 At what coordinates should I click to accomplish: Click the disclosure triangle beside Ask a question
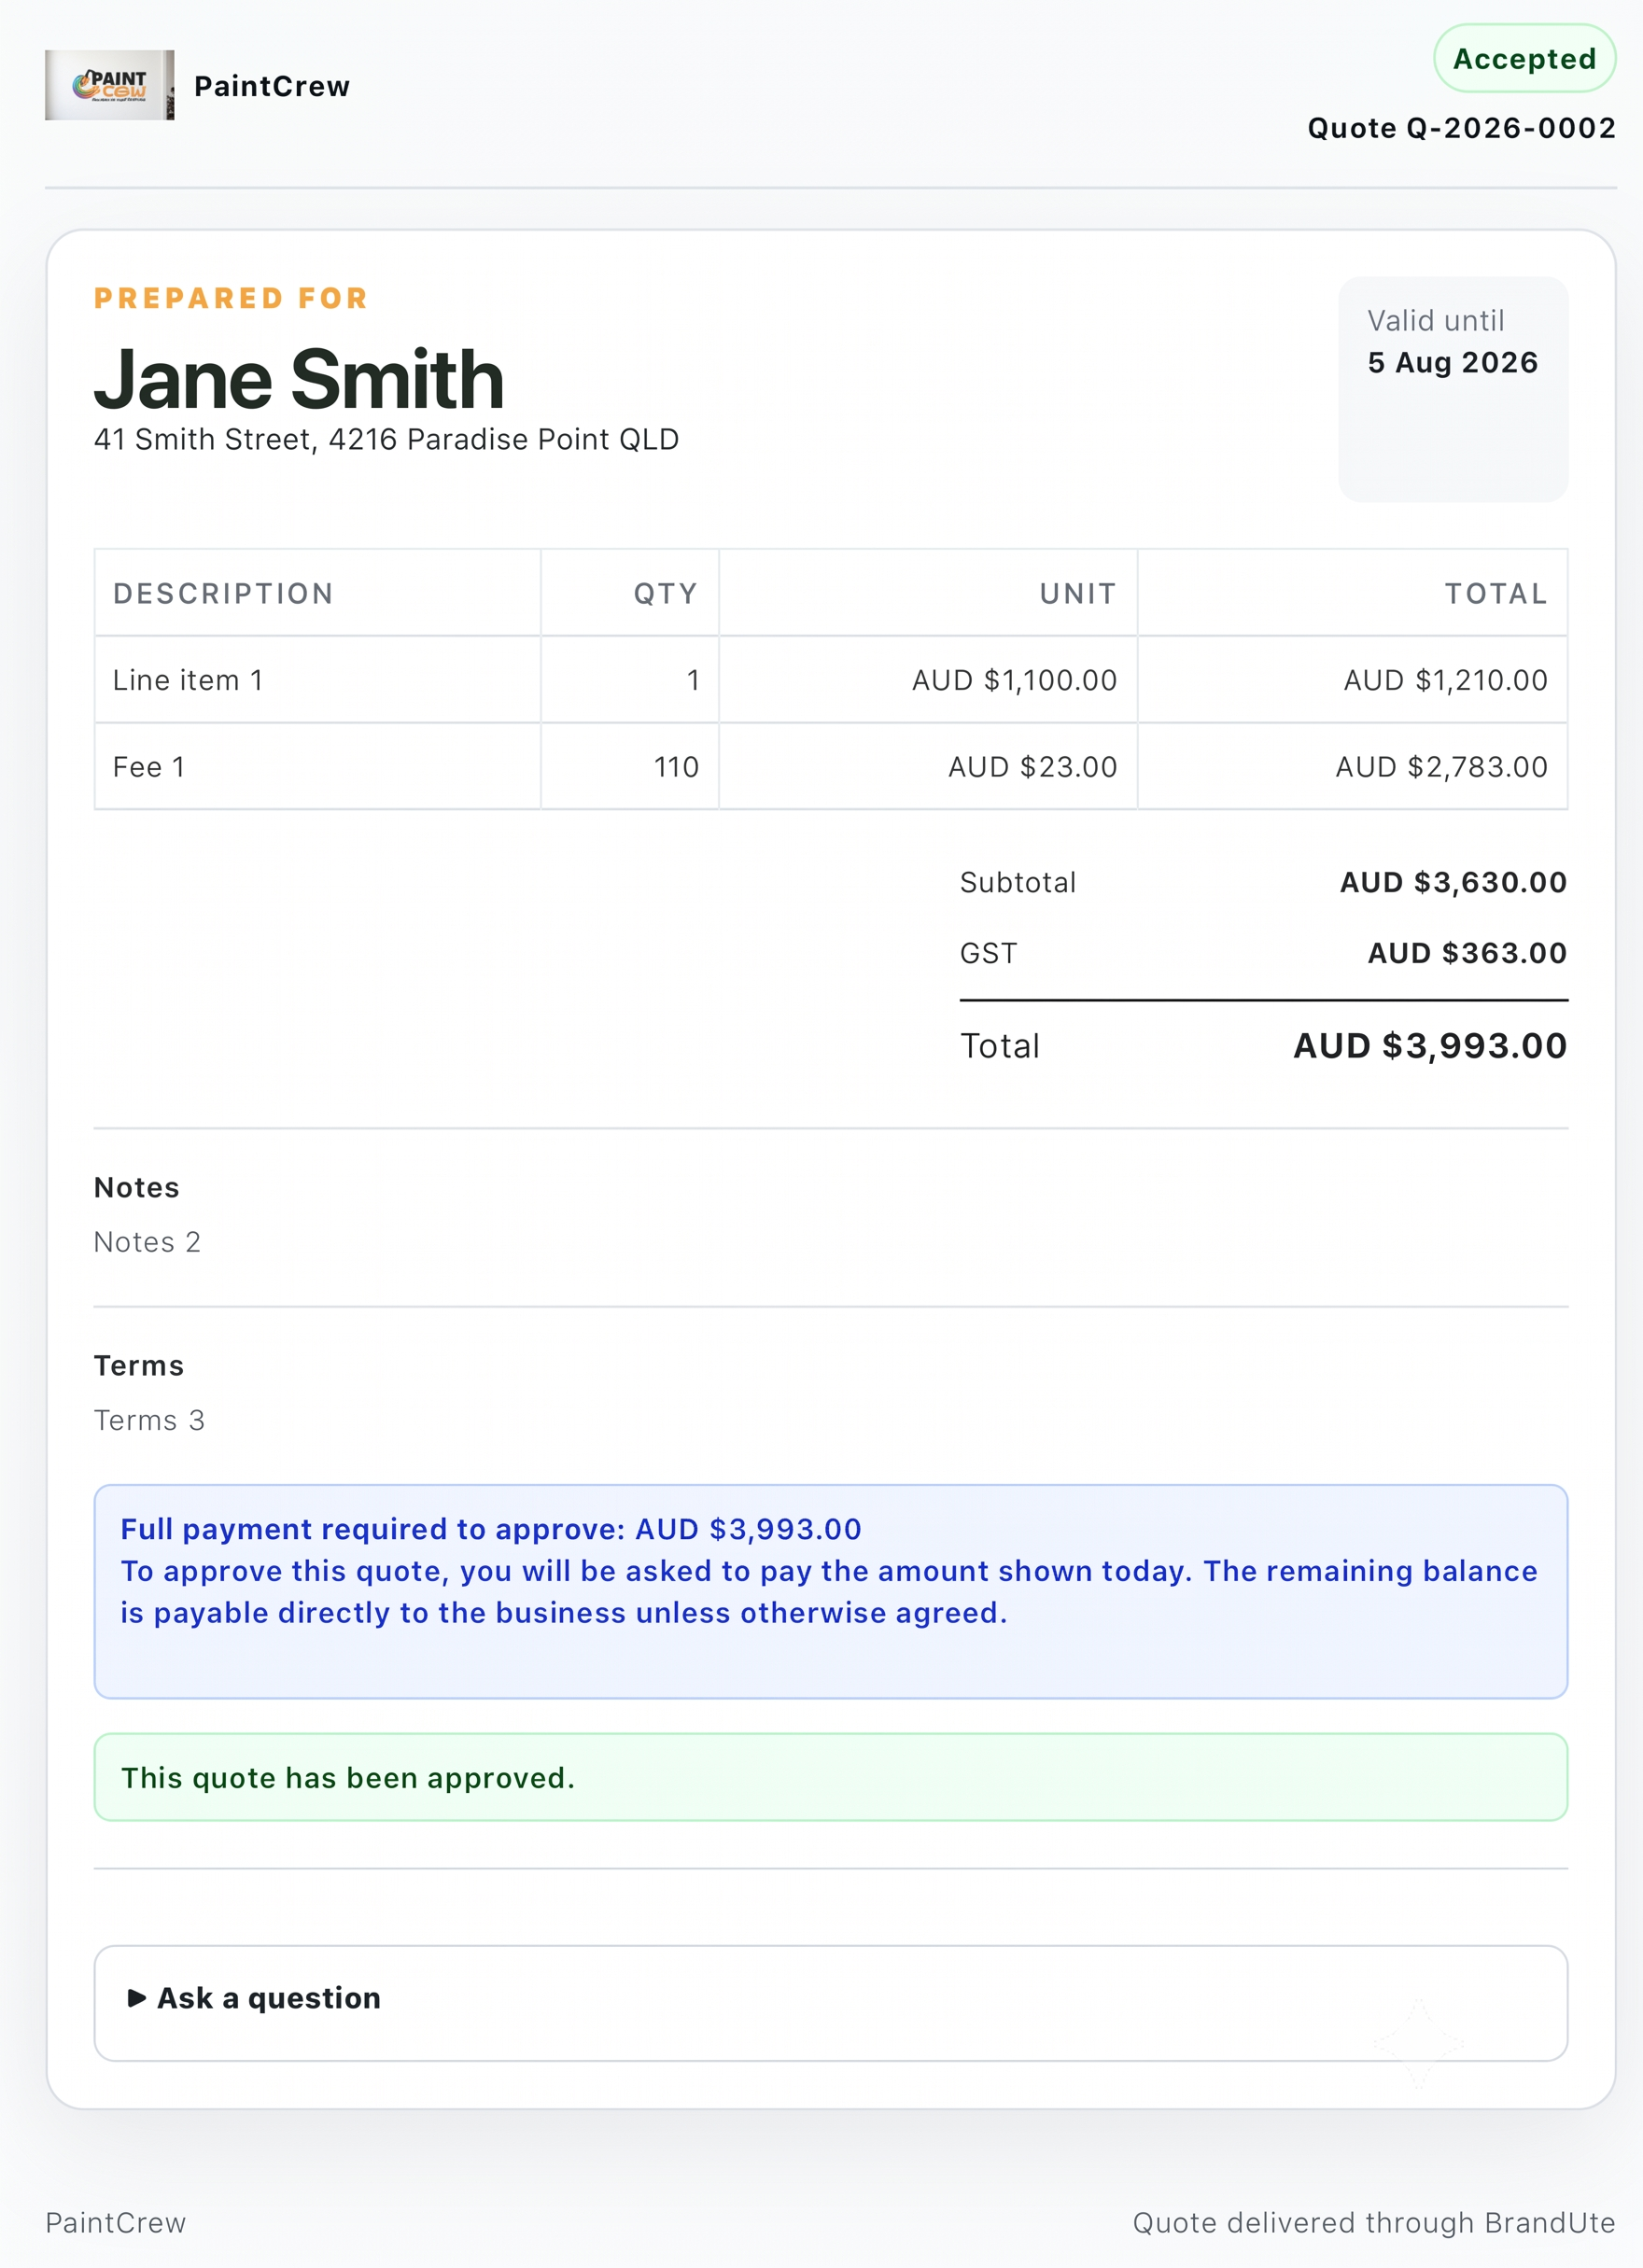tap(137, 1998)
